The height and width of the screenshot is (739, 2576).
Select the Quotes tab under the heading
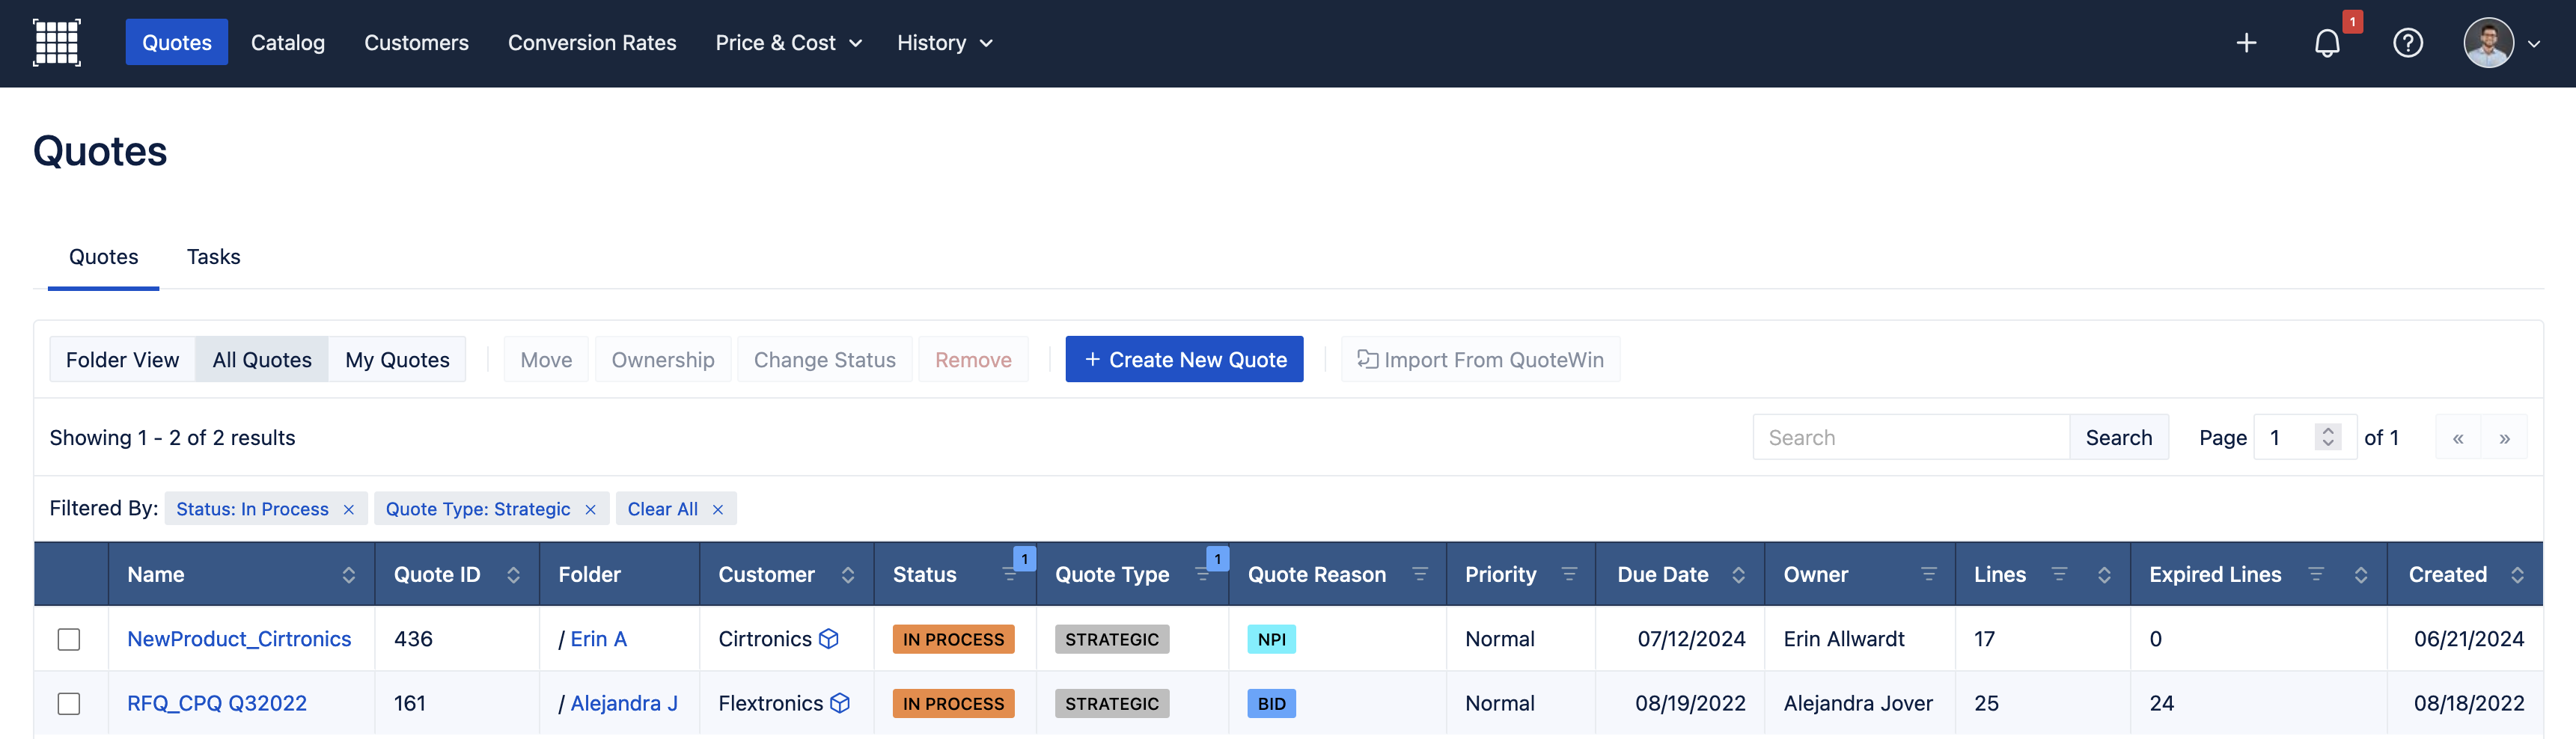coord(103,257)
